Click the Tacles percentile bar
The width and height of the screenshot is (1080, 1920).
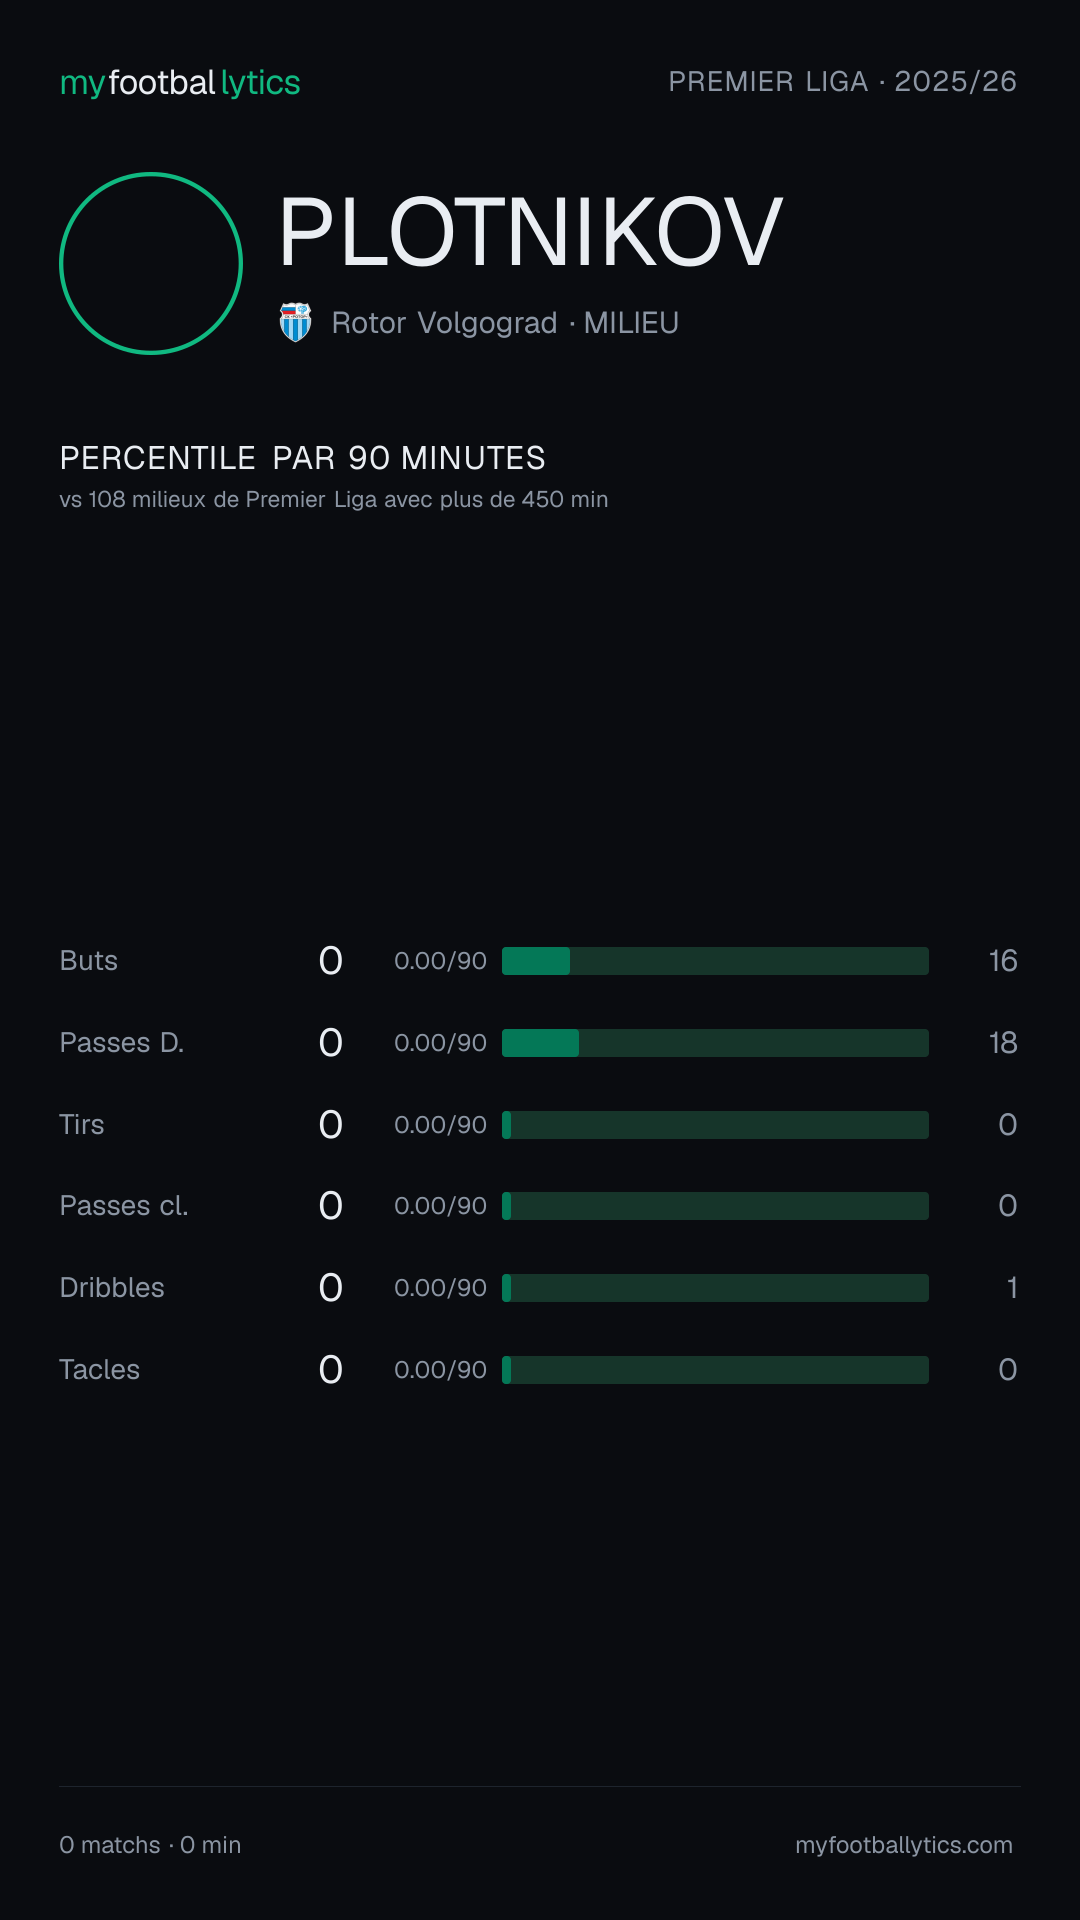(715, 1370)
